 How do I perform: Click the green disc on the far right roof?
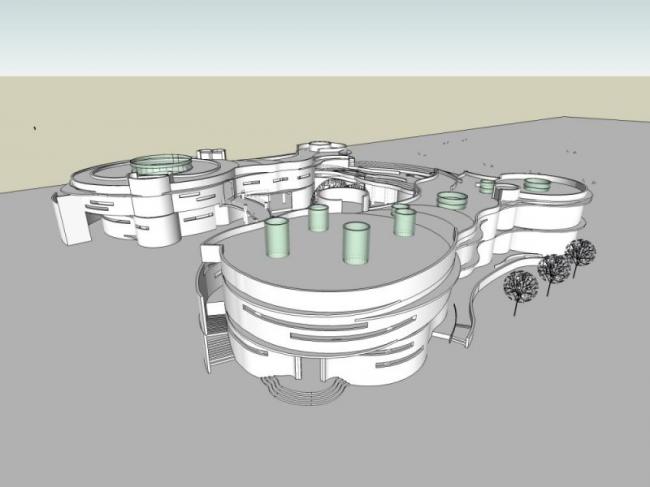537,184
